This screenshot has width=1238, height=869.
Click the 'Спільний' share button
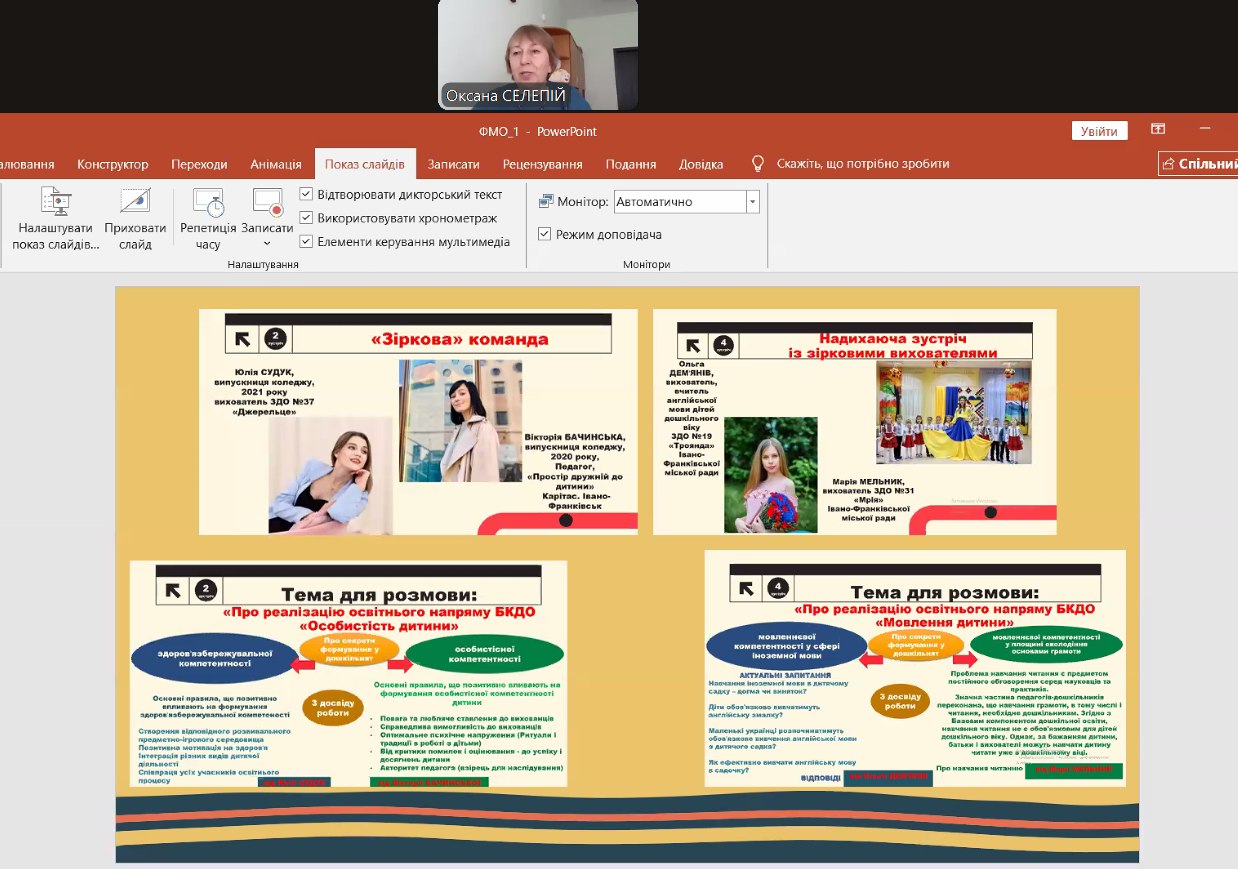[1199, 164]
